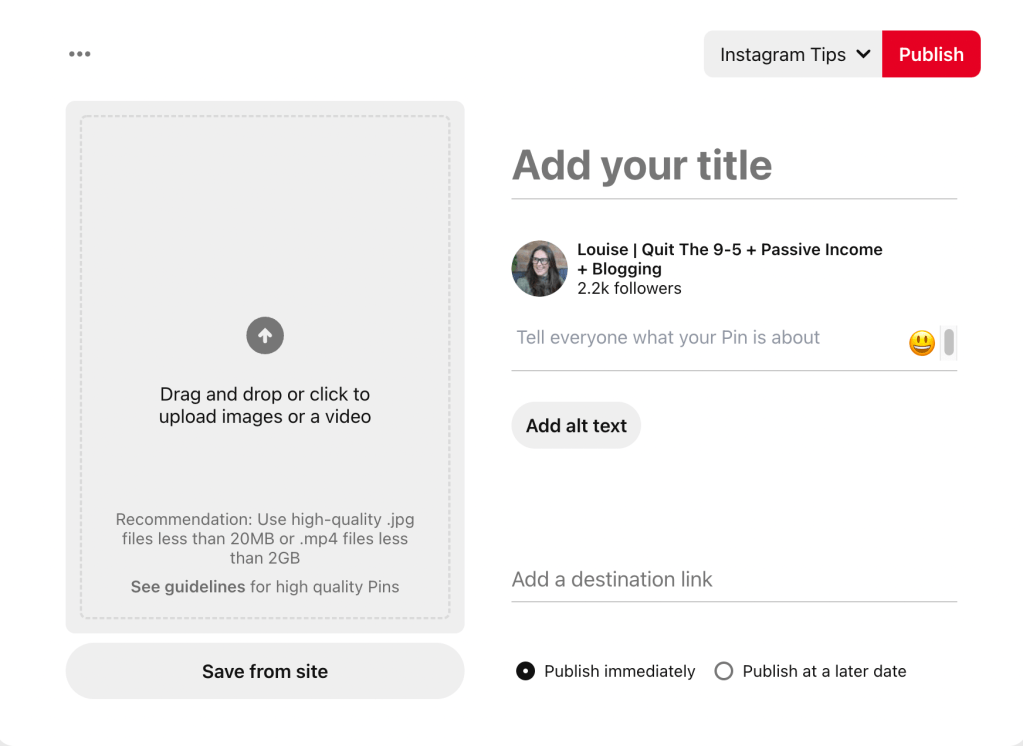Open the See guidelines link
Viewport: 1023px width, 746px height.
pos(188,587)
